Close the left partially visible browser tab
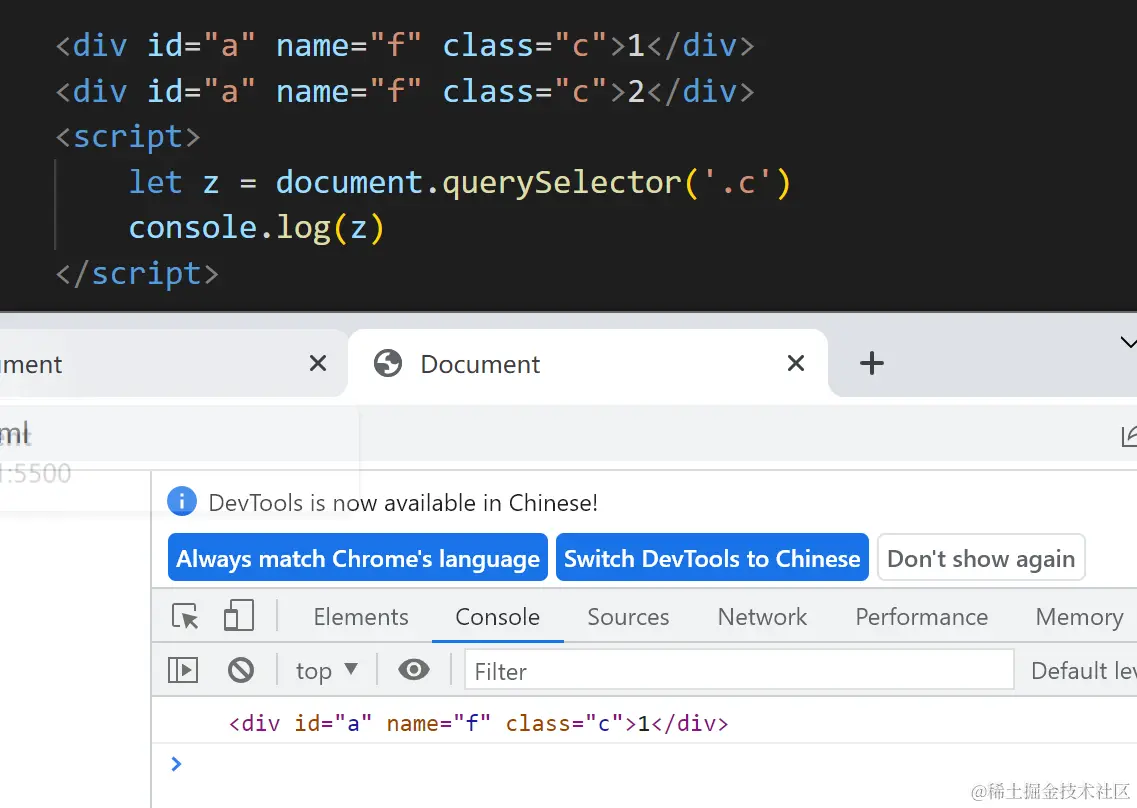The image size is (1137, 808). click(x=318, y=363)
